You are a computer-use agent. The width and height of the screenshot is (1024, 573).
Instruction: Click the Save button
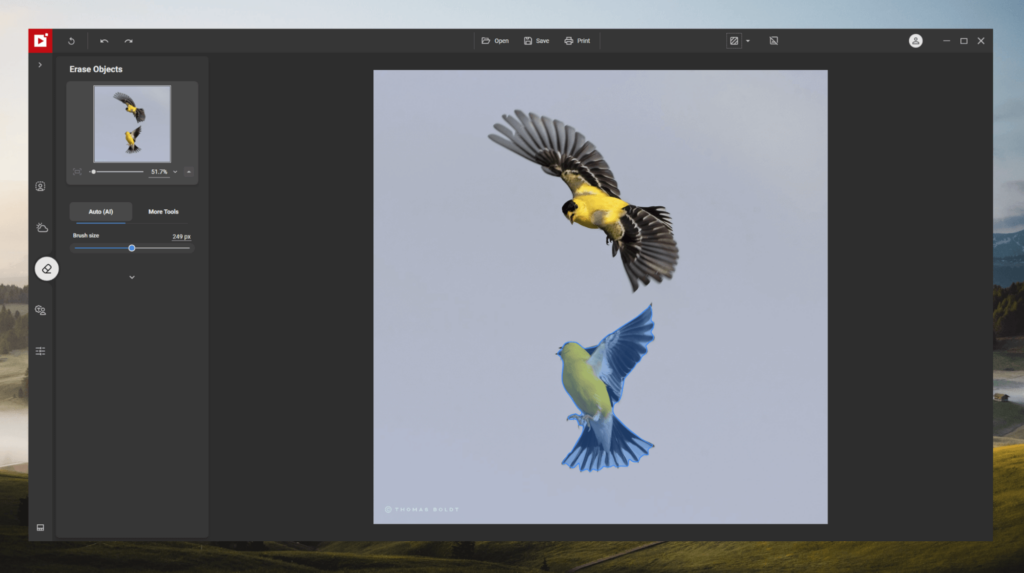(x=536, y=41)
